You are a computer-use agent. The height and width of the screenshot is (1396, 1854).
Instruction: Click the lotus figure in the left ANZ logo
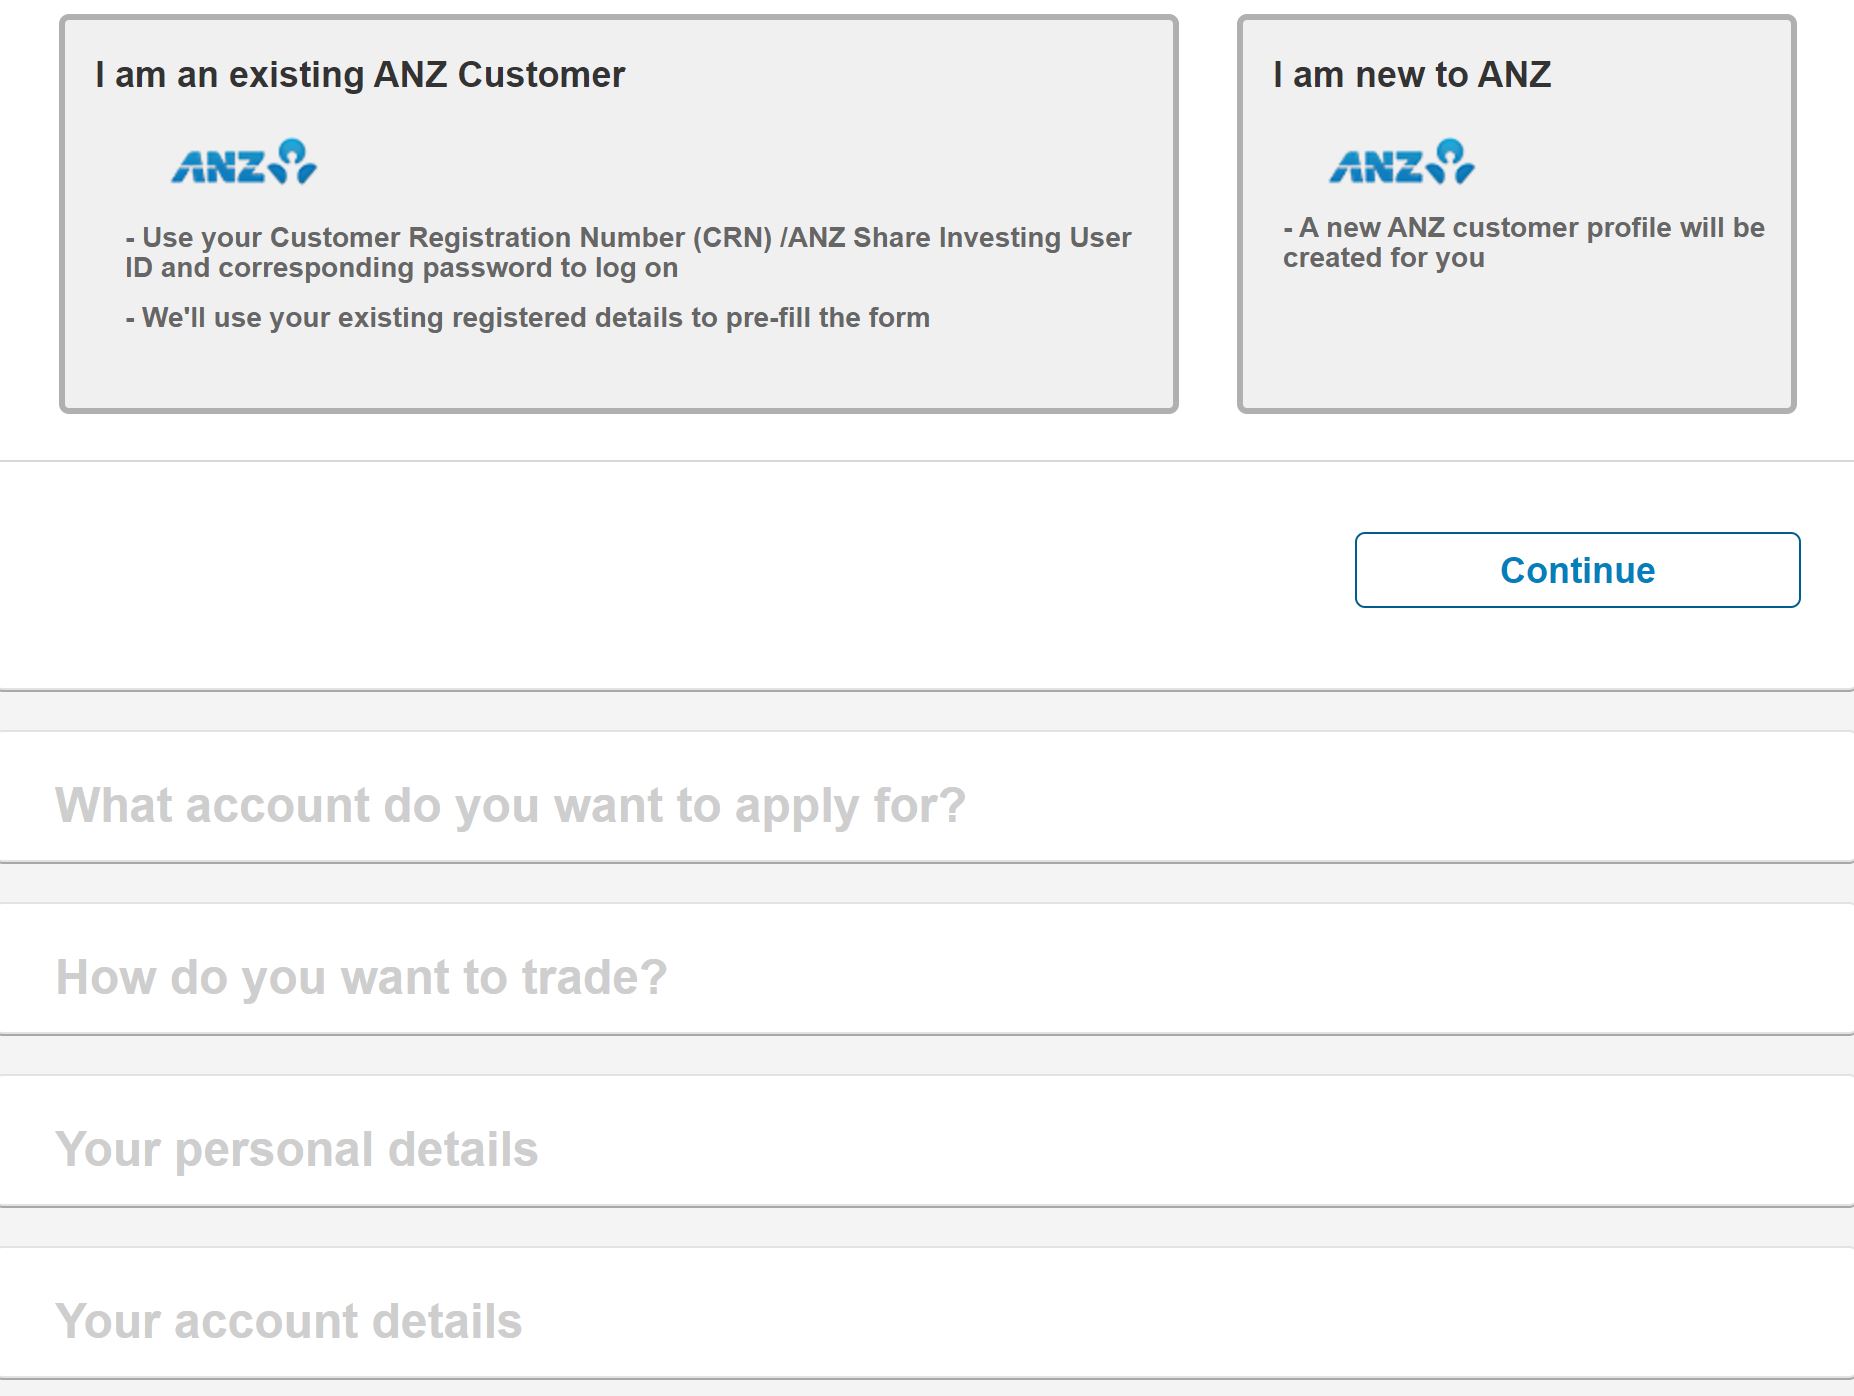(x=295, y=158)
